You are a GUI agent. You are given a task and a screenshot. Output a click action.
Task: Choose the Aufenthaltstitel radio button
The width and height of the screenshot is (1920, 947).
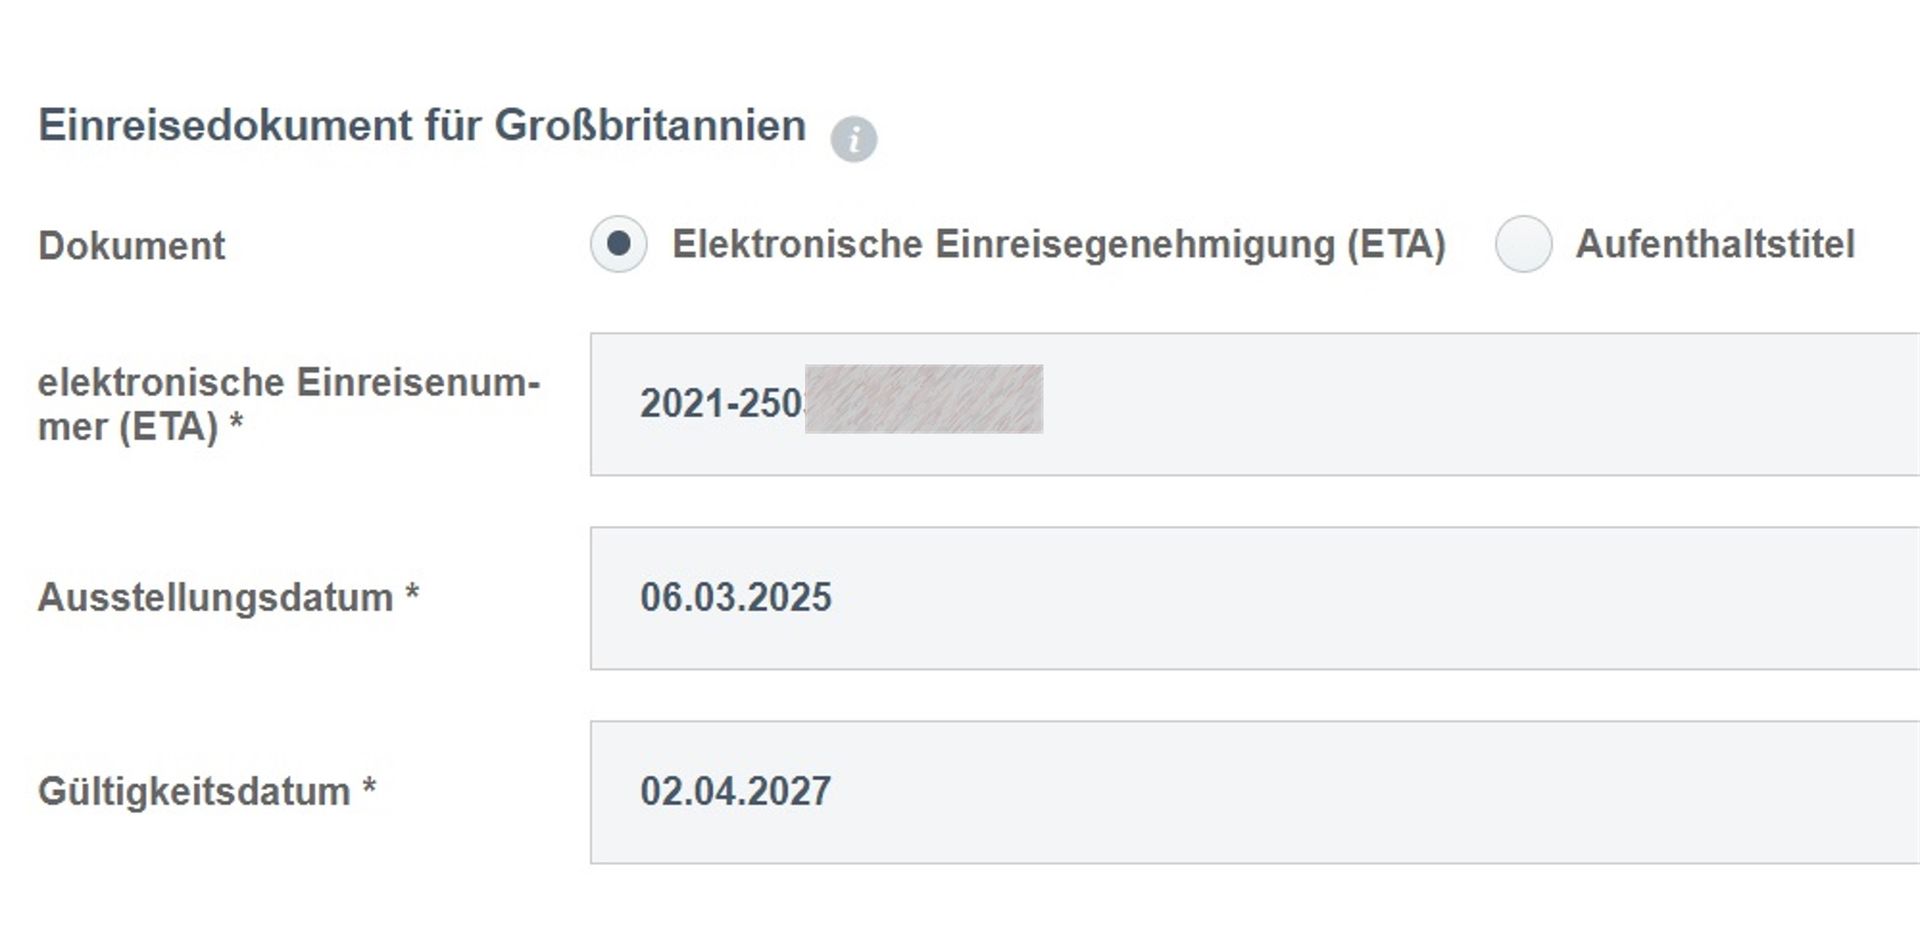pyautogui.click(x=1523, y=244)
